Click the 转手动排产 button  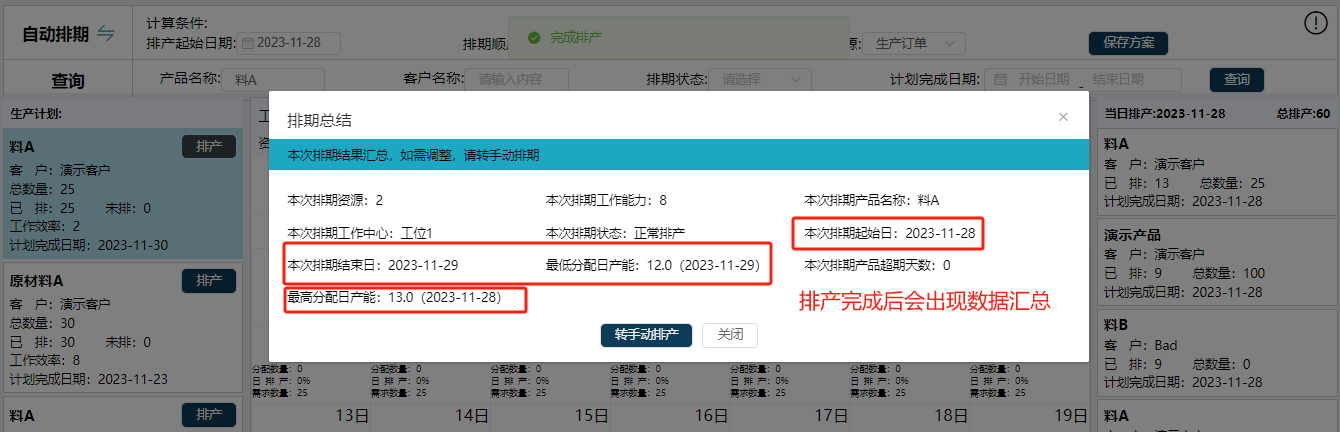click(646, 335)
